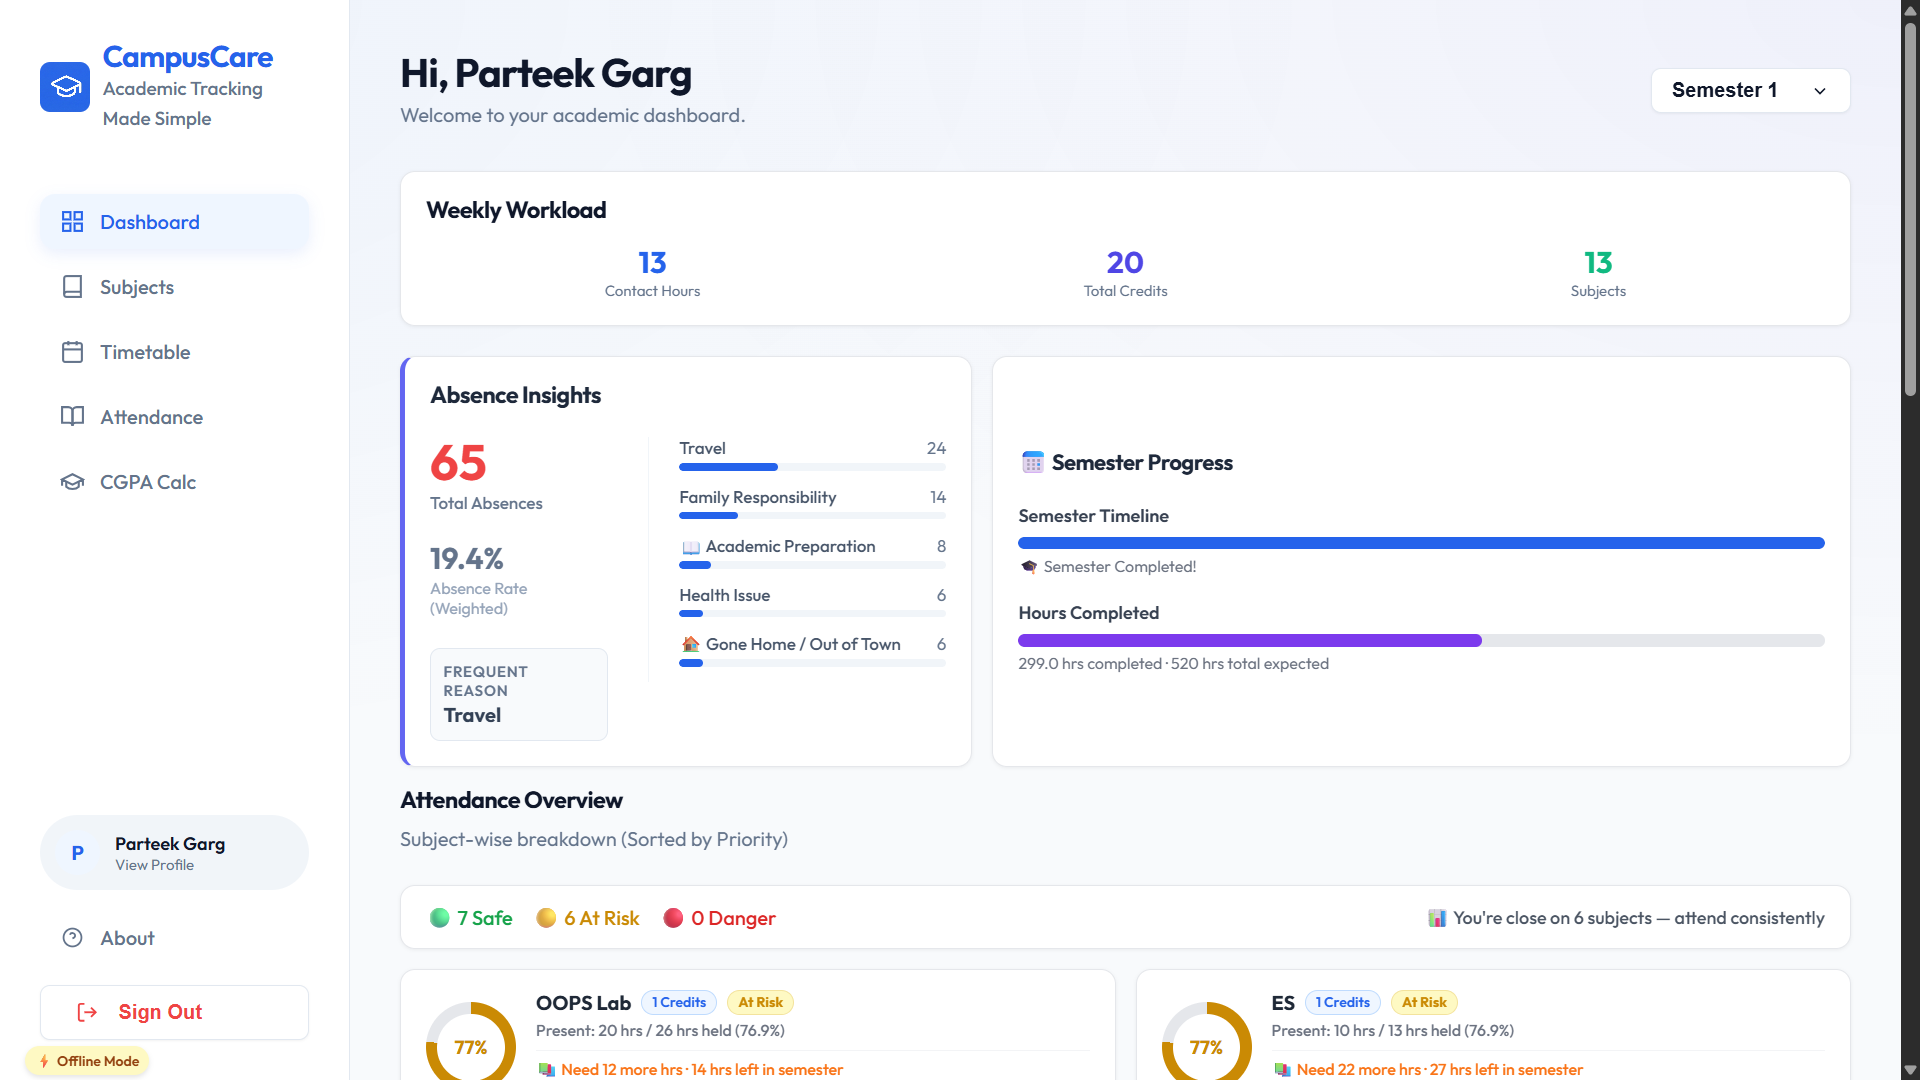Click the books icon in ES need-hours line

pos(1282,1070)
